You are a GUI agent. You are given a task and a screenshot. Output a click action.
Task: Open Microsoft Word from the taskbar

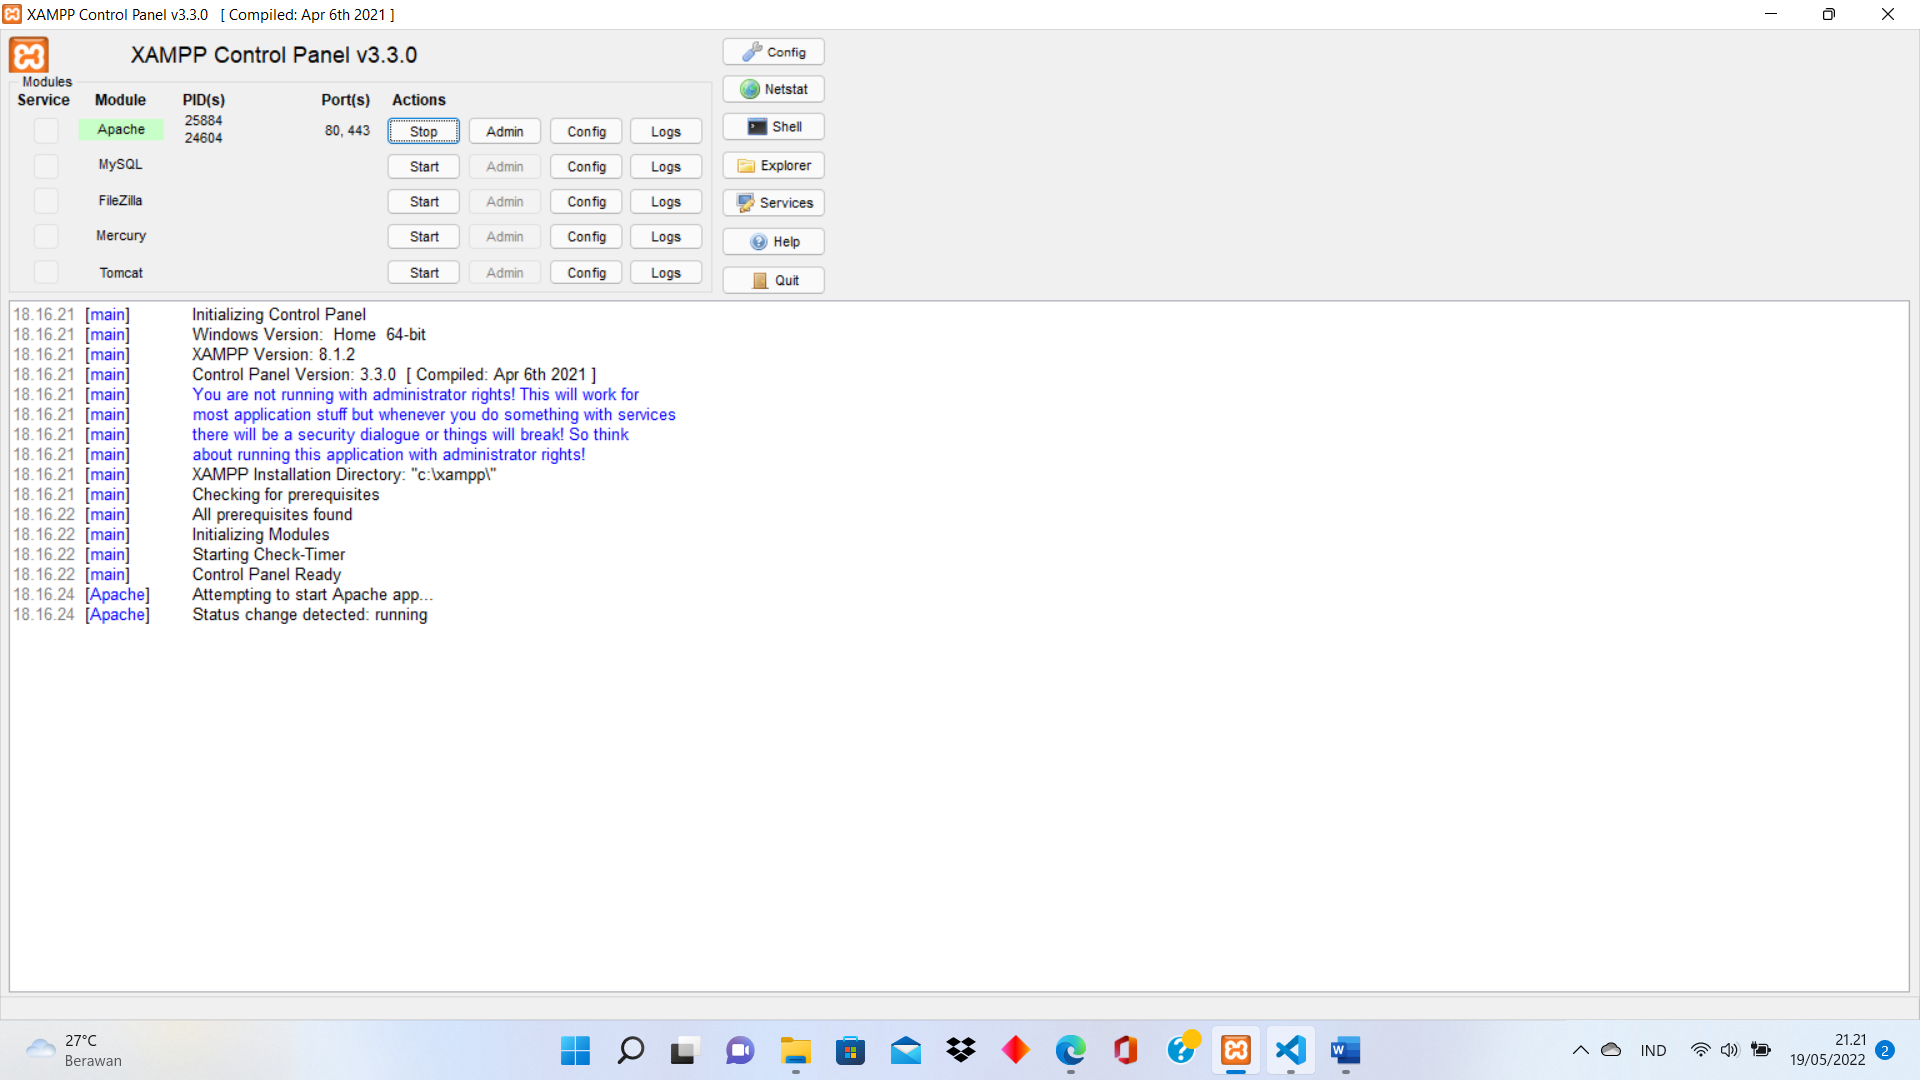point(1345,1051)
